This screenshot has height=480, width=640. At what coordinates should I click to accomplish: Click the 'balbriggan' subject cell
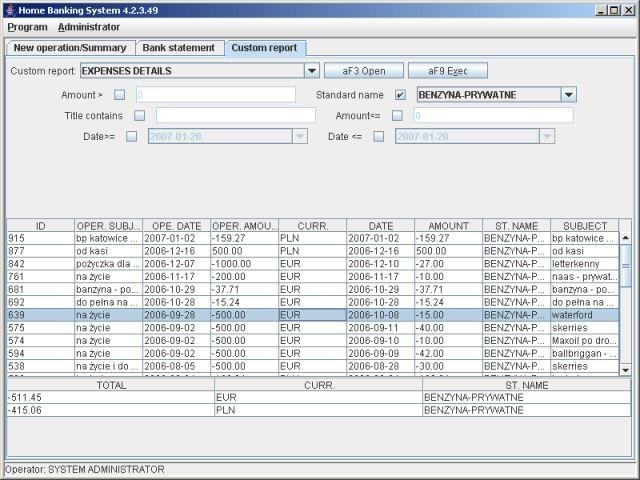585,353
